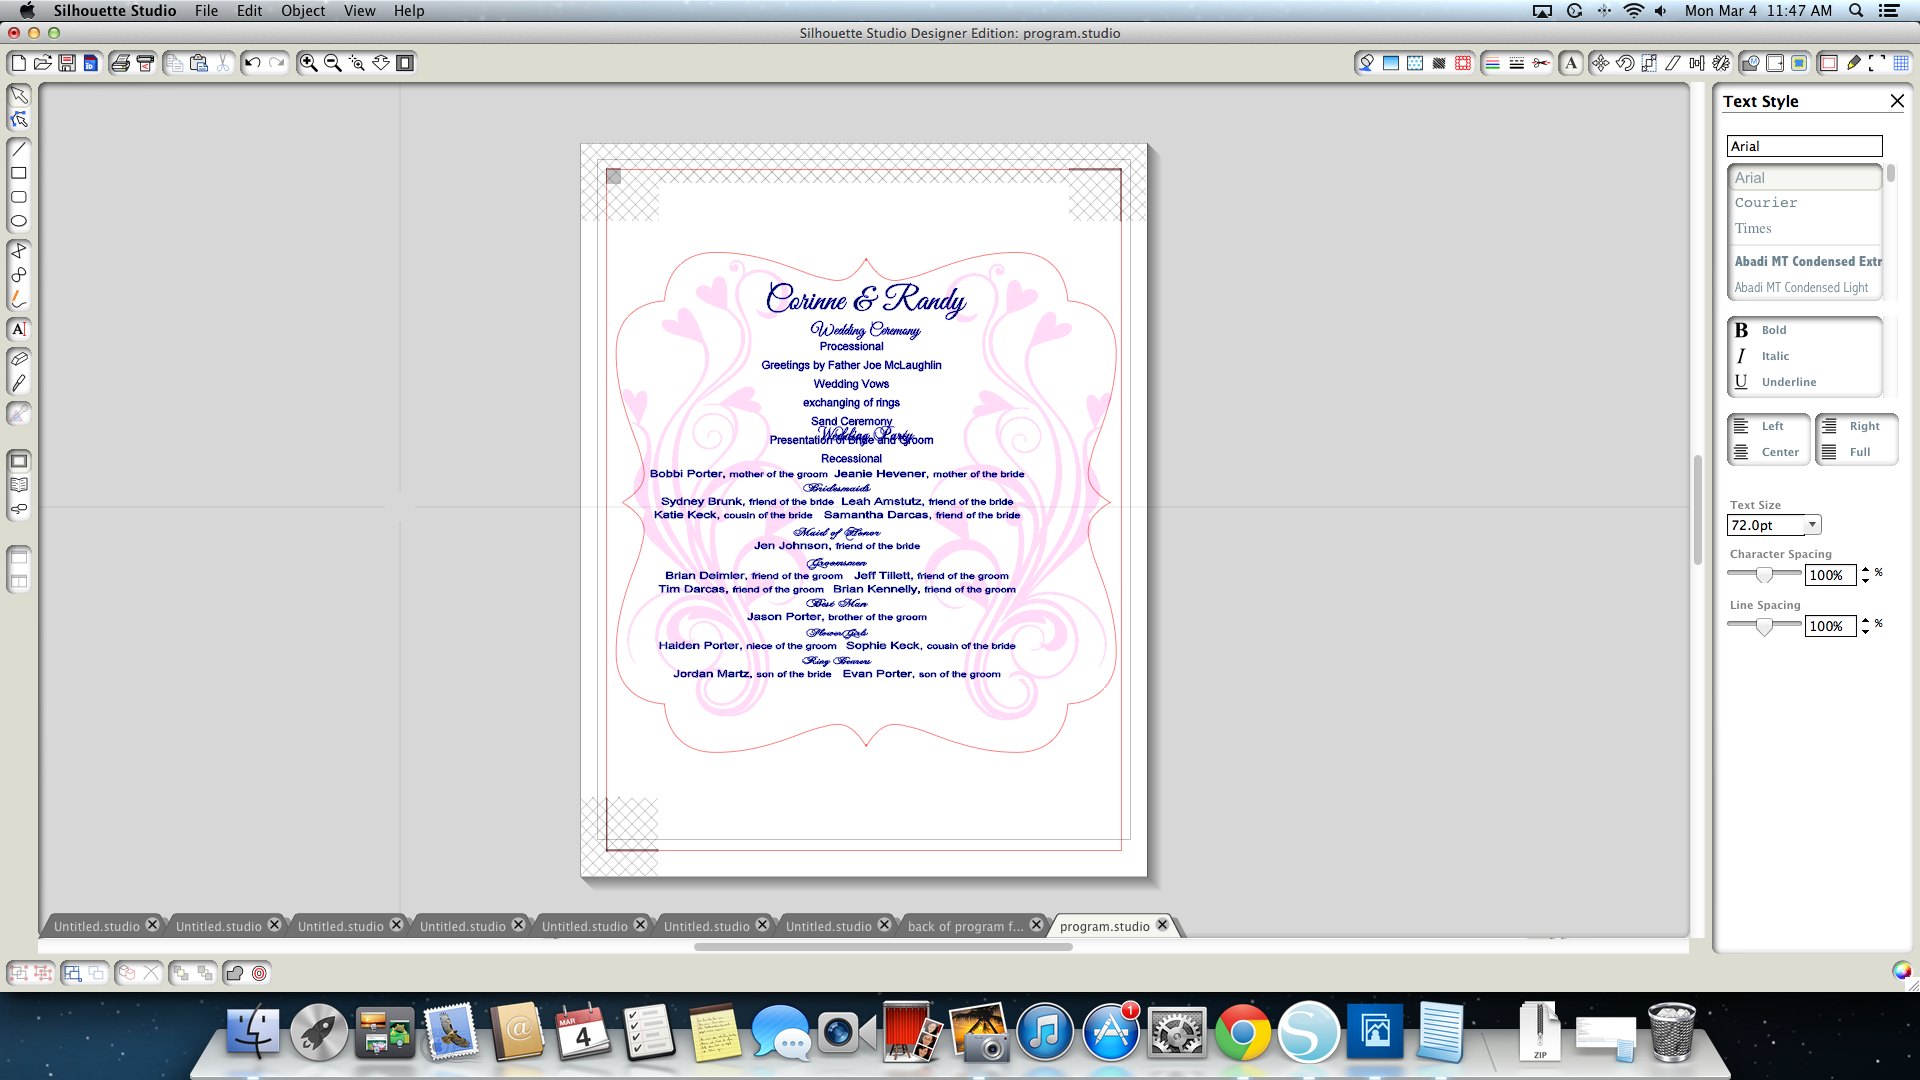This screenshot has height=1080, width=1920.
Task: Increase Line Spacing with up stepper arrow
Action: pos(1865,621)
